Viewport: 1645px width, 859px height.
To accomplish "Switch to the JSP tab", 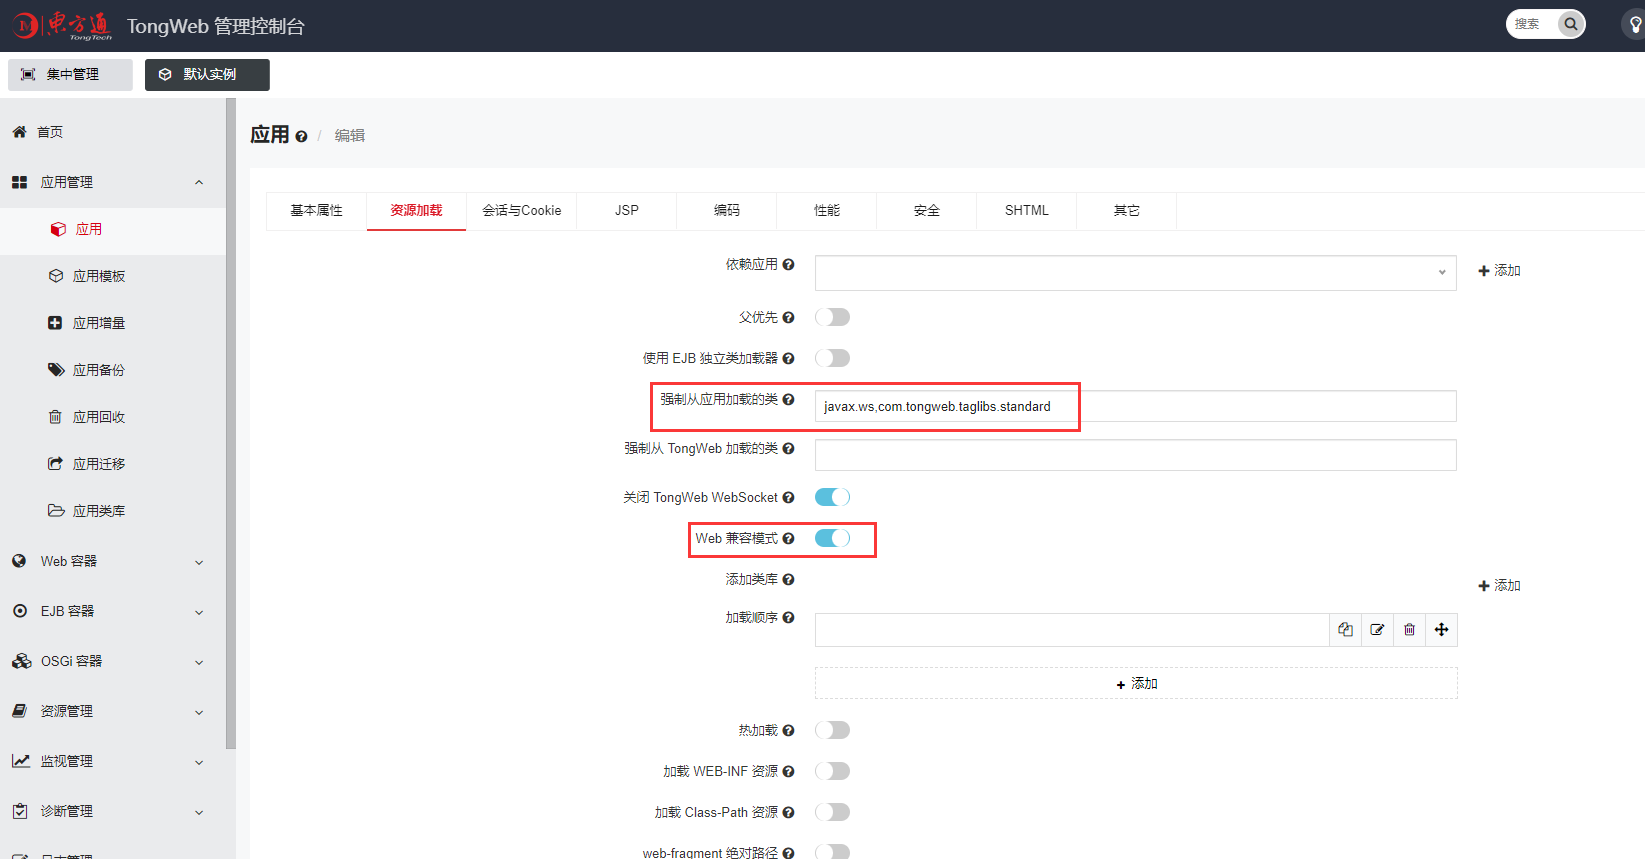I will (626, 211).
